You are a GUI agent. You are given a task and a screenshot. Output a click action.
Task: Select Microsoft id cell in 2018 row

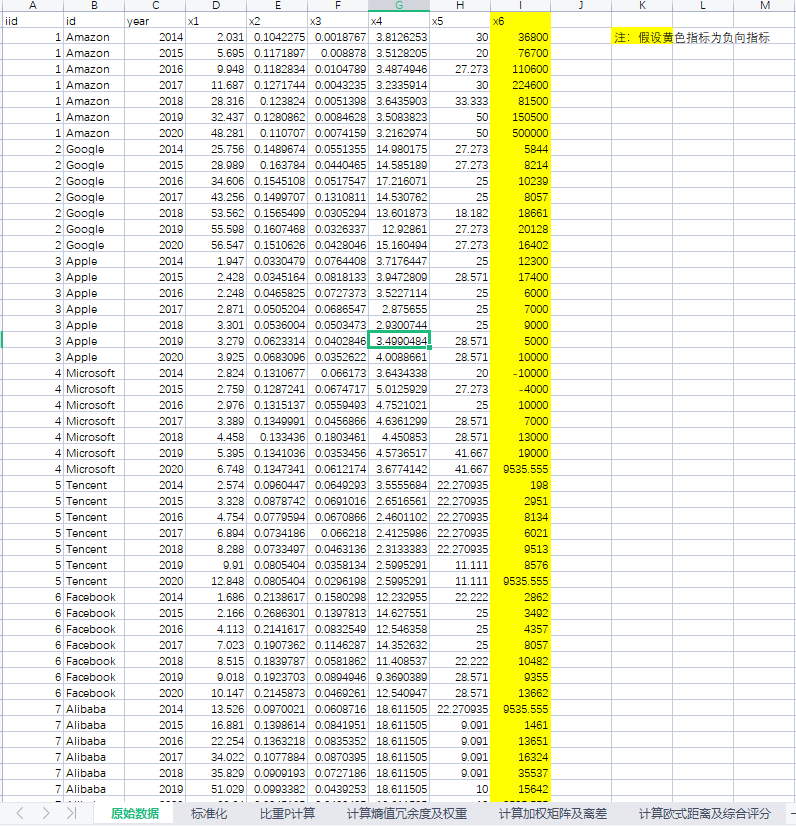[x=94, y=437]
